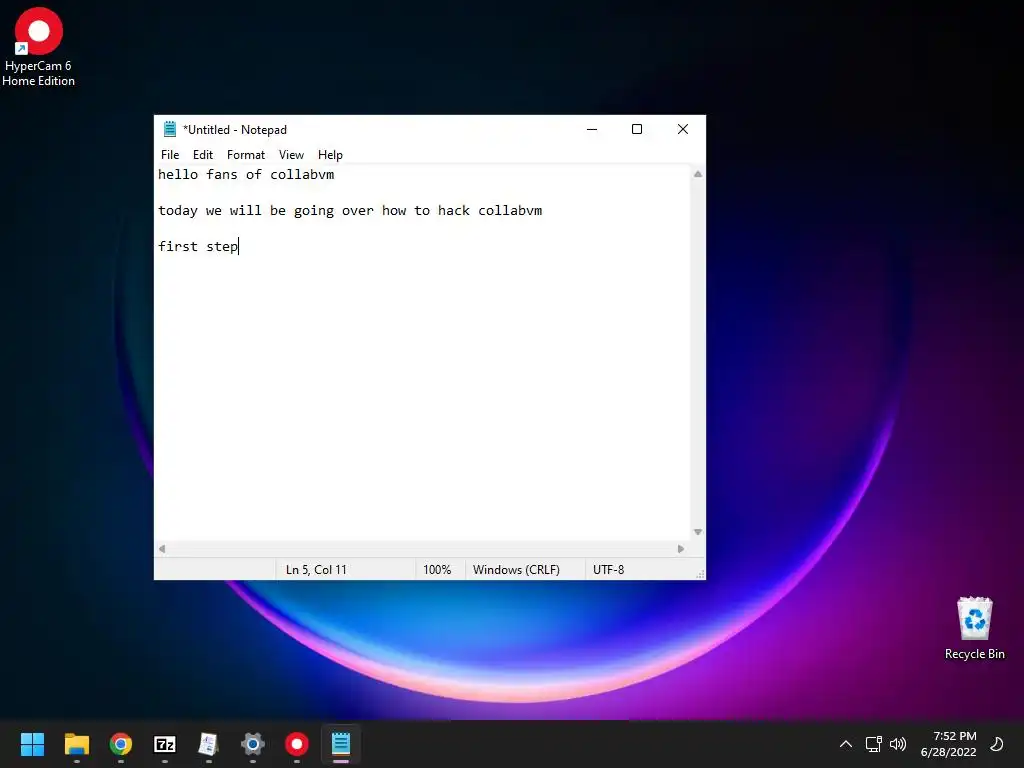Open the Recycle Bin on the desktop
1024x768 pixels.
974,628
